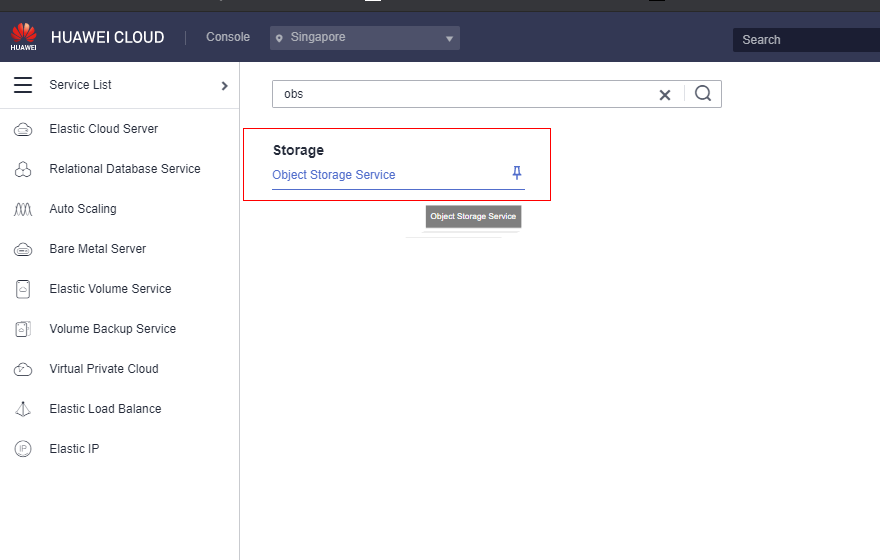Image resolution: width=880 pixels, height=560 pixels.
Task: Click the Elastic Load Balance icon
Action: pyautogui.click(x=23, y=409)
